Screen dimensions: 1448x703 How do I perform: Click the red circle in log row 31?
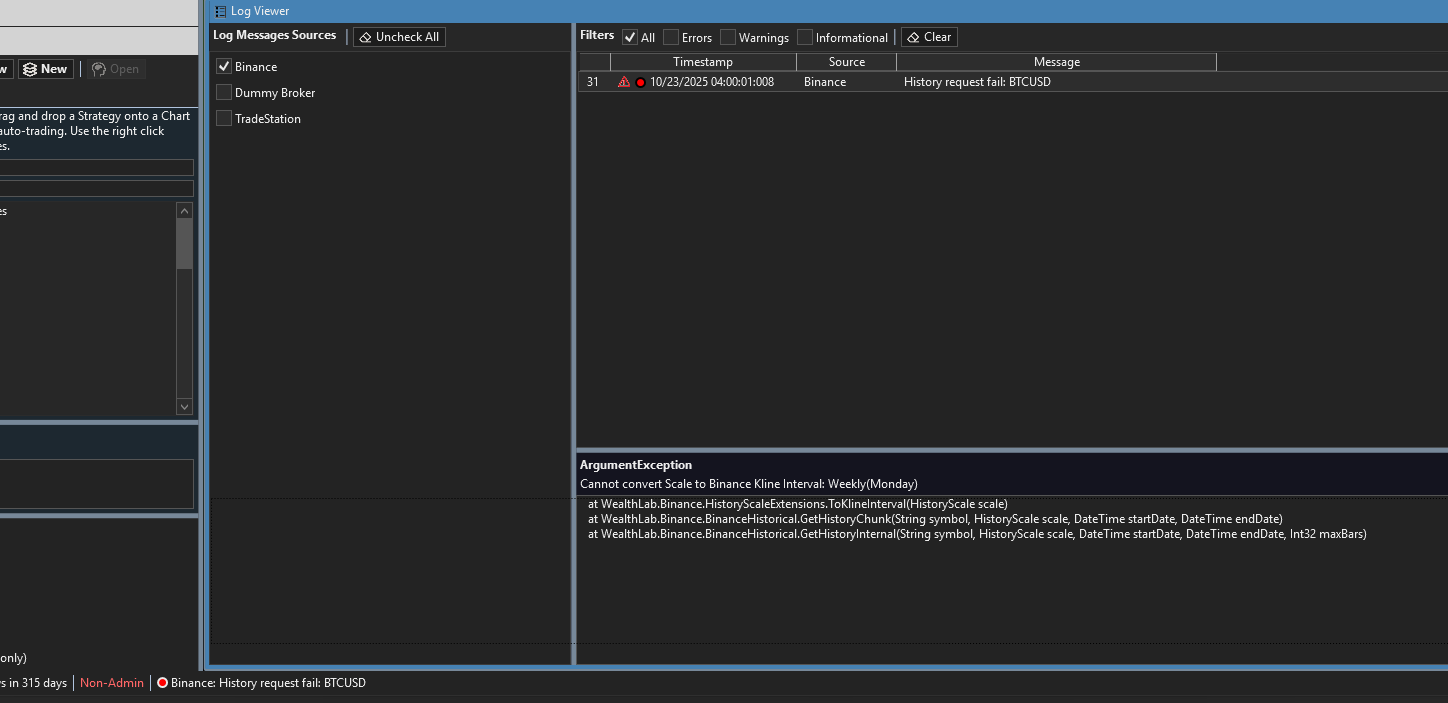pos(640,82)
